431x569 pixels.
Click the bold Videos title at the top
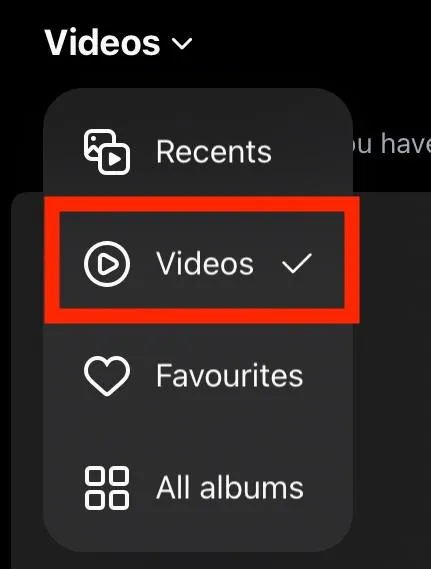(102, 43)
